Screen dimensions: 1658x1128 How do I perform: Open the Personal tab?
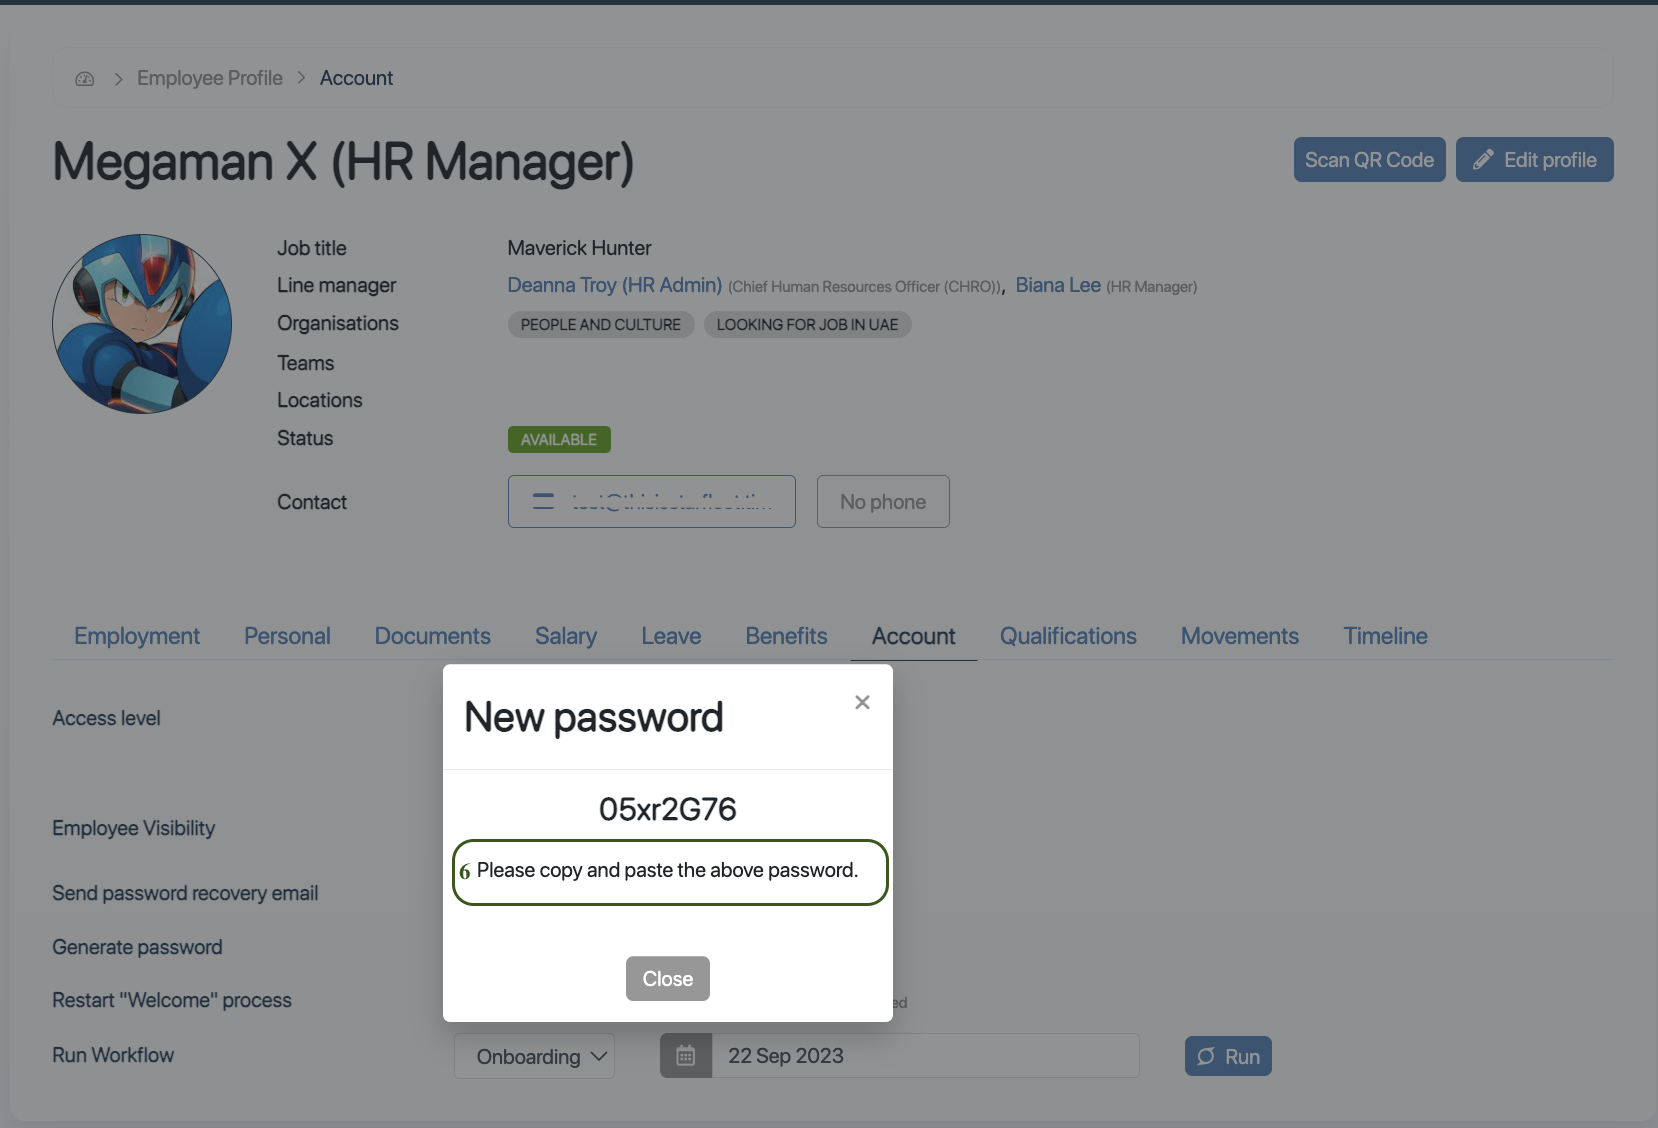[x=287, y=636]
